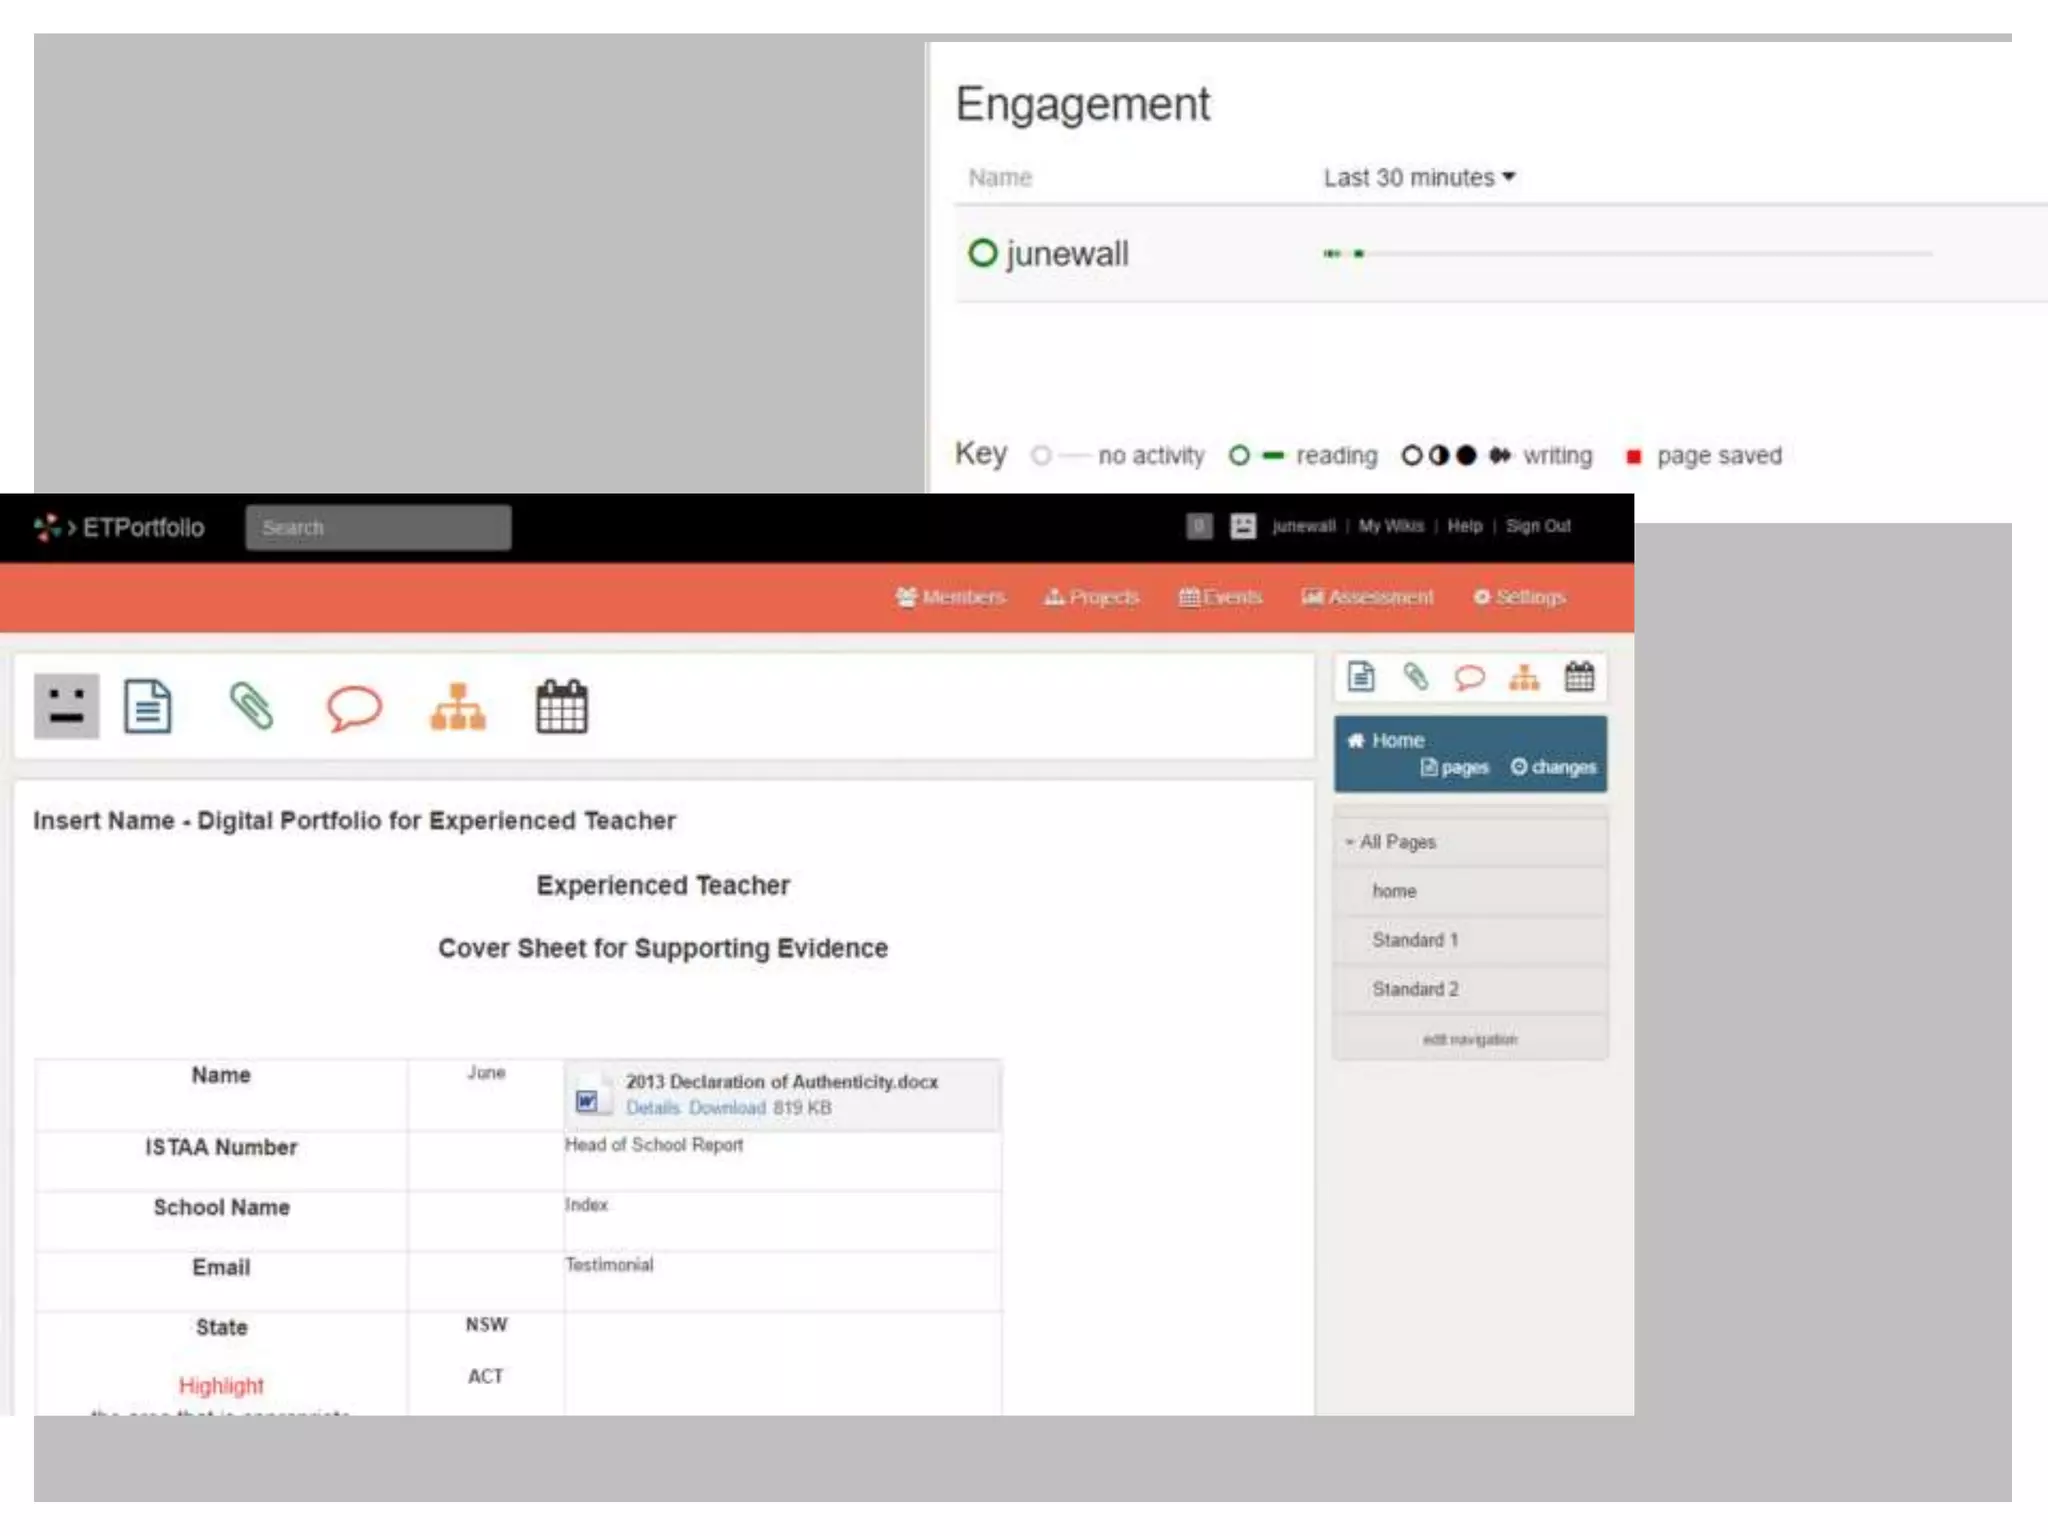Click the junewall engagement timeline bar
2048x1536 pixels.
pyautogui.click(x=1628, y=254)
